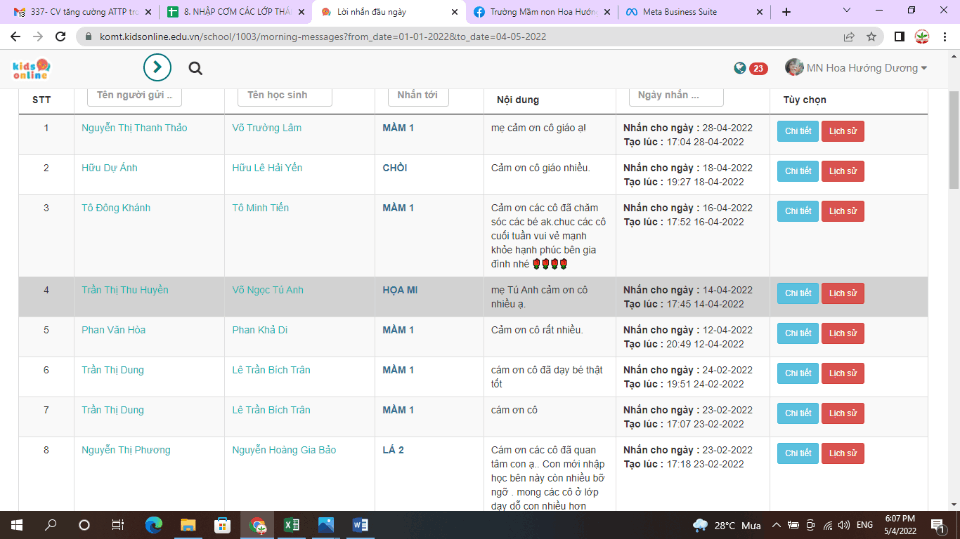Expand the sidebar with the arrow circle icon
This screenshot has height=539, width=960.
(157, 68)
